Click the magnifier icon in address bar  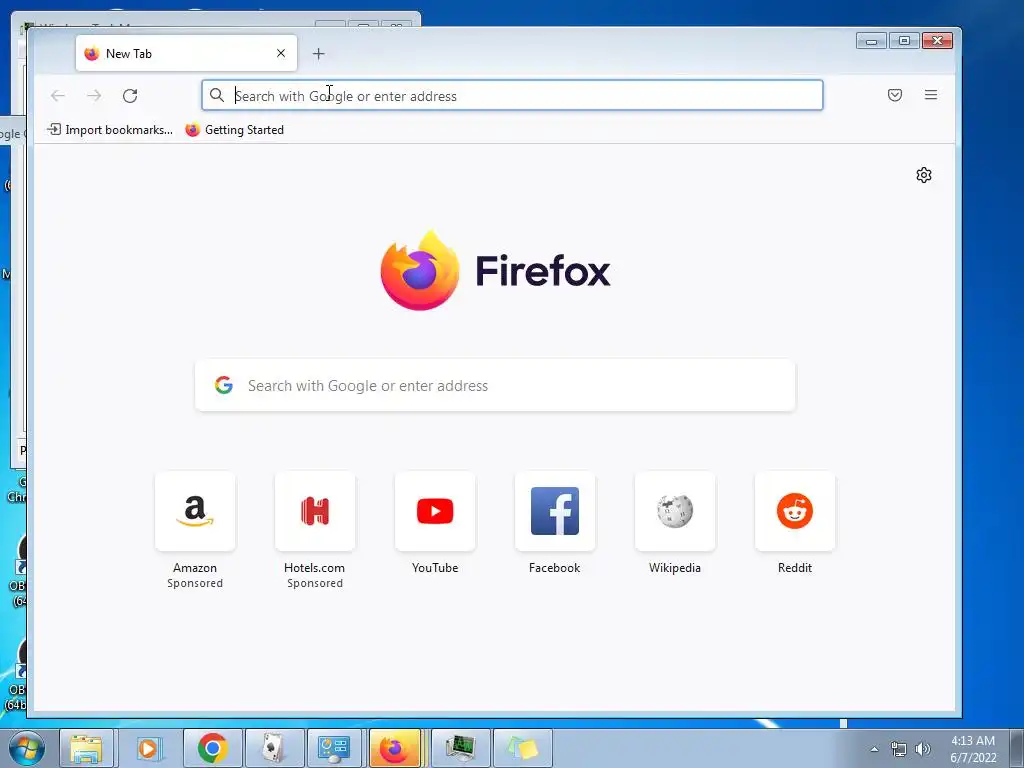click(x=217, y=95)
